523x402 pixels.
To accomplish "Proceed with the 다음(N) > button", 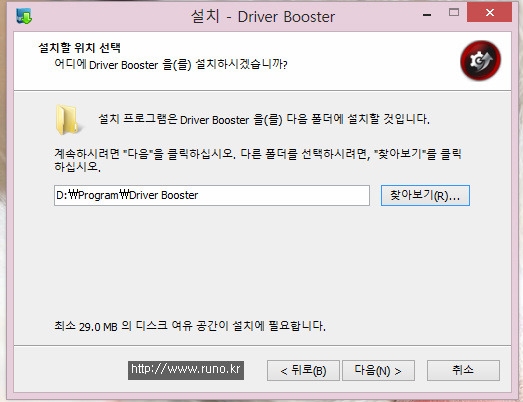I will [x=378, y=370].
